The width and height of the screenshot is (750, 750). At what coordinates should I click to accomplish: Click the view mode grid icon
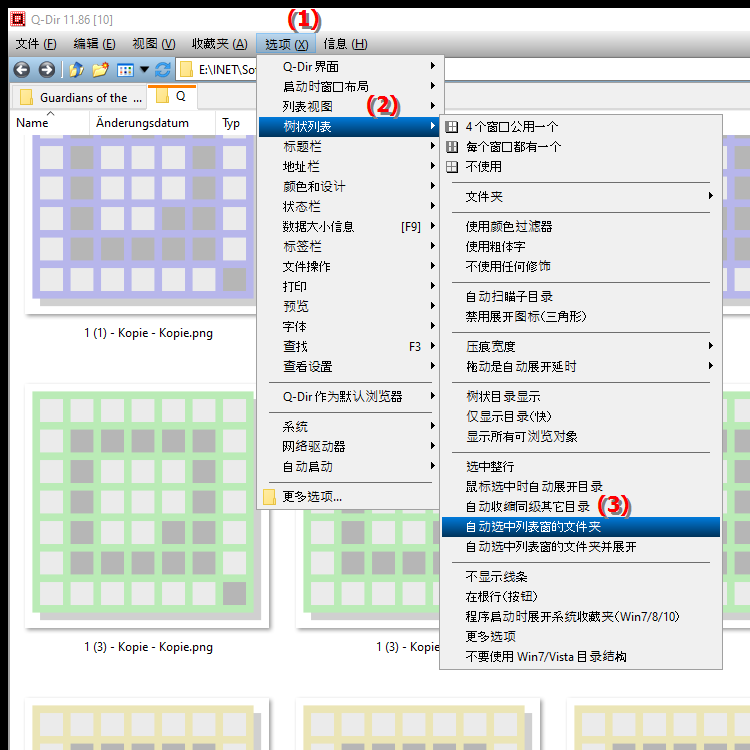coord(125,70)
